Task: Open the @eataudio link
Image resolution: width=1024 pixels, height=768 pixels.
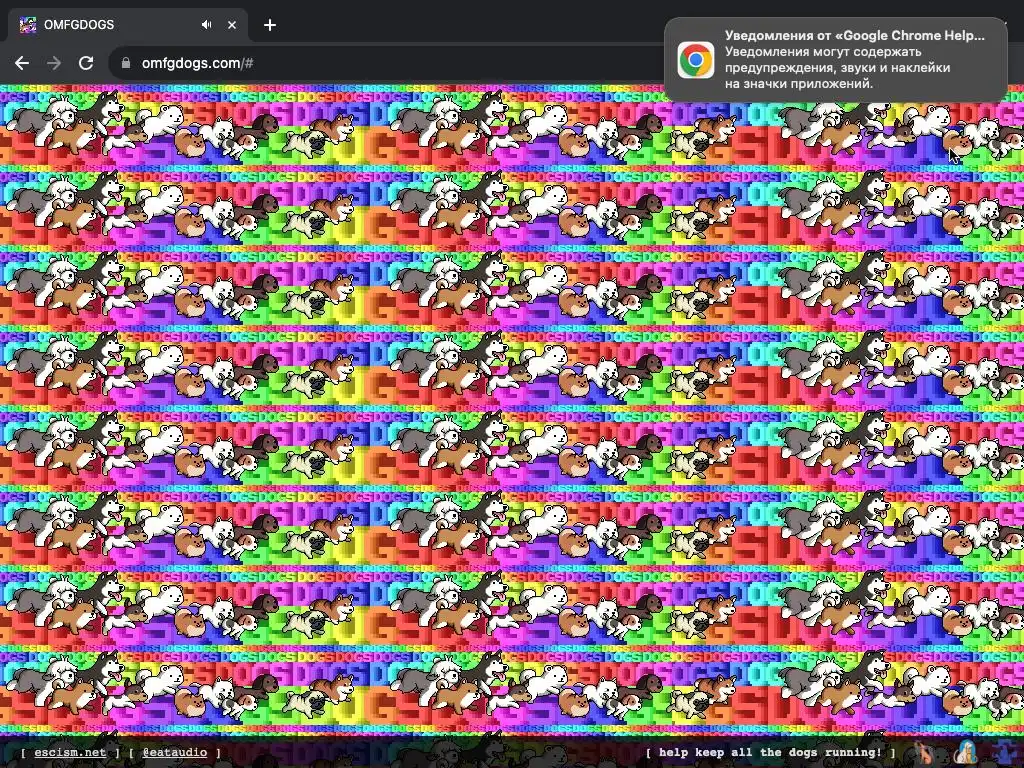Action: [x=174, y=752]
